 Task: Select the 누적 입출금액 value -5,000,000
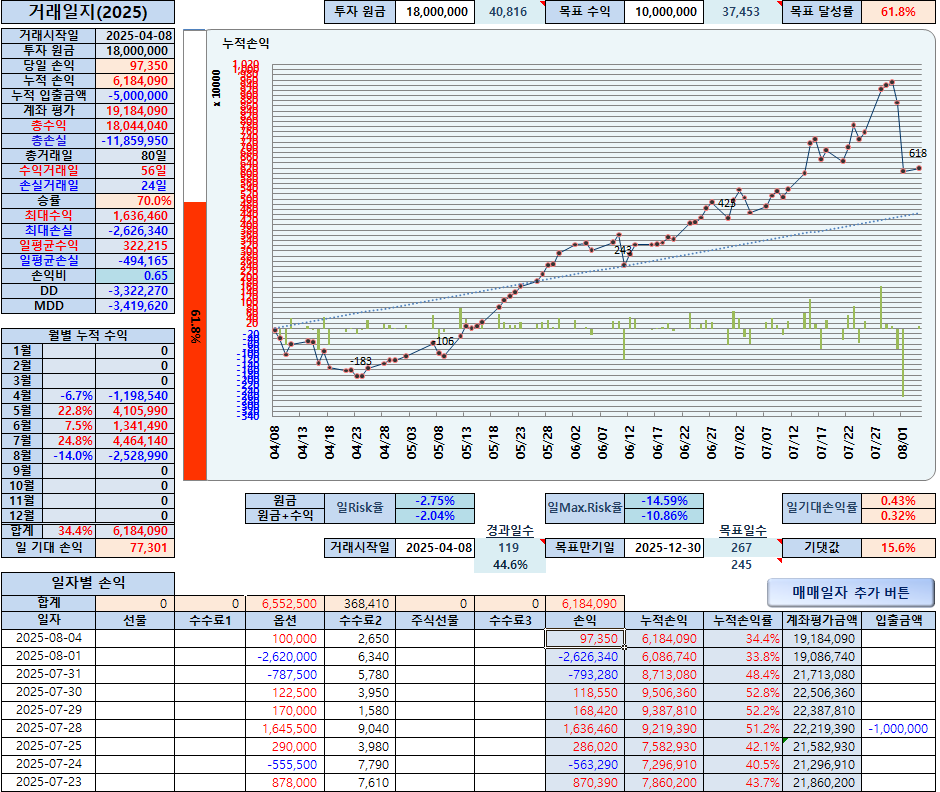135,96
